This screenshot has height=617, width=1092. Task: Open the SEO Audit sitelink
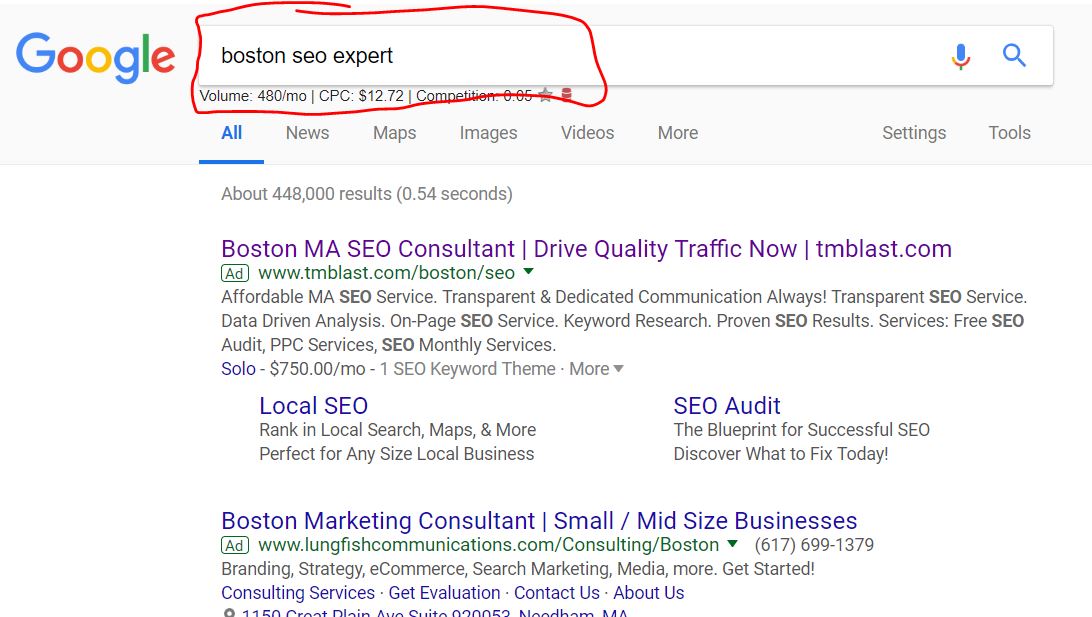pos(726,405)
